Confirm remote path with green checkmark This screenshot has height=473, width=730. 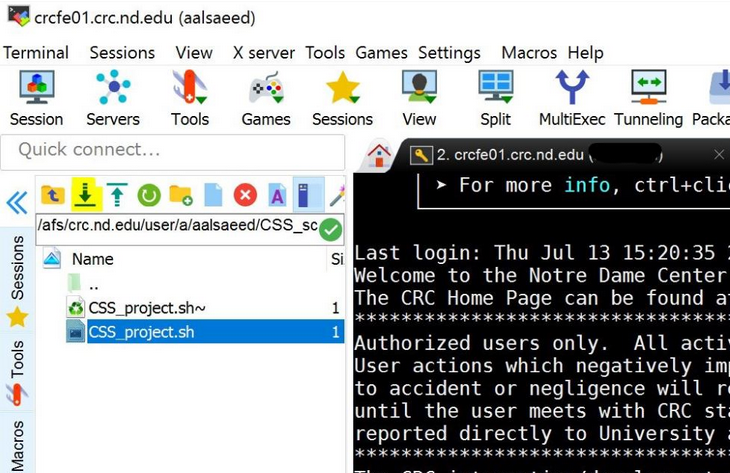(x=331, y=230)
